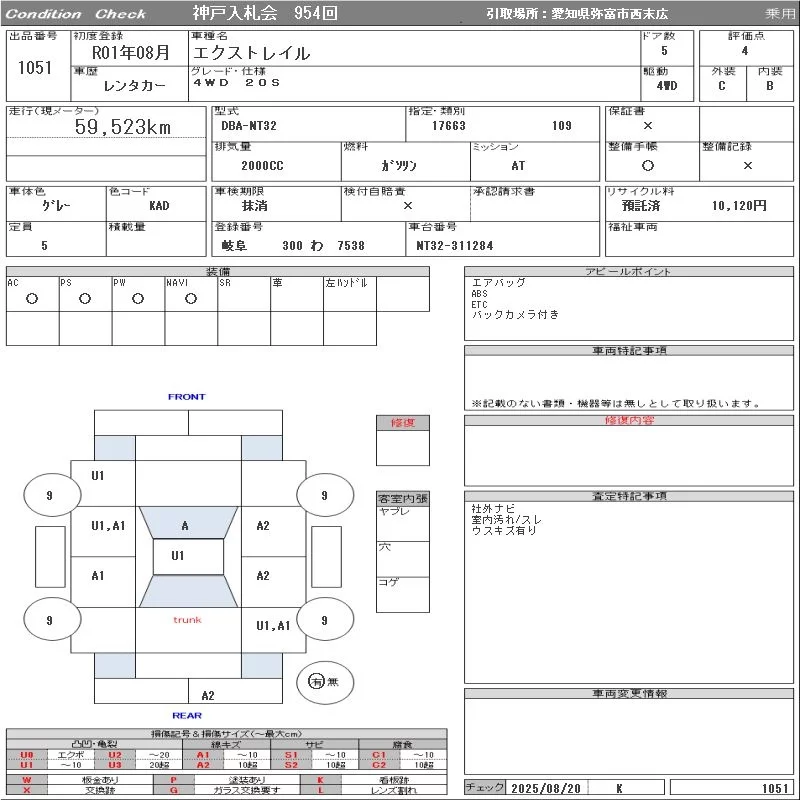
Task: Click the 引取場所 愛知県弥富市西末広 text
Action: click(x=577, y=14)
